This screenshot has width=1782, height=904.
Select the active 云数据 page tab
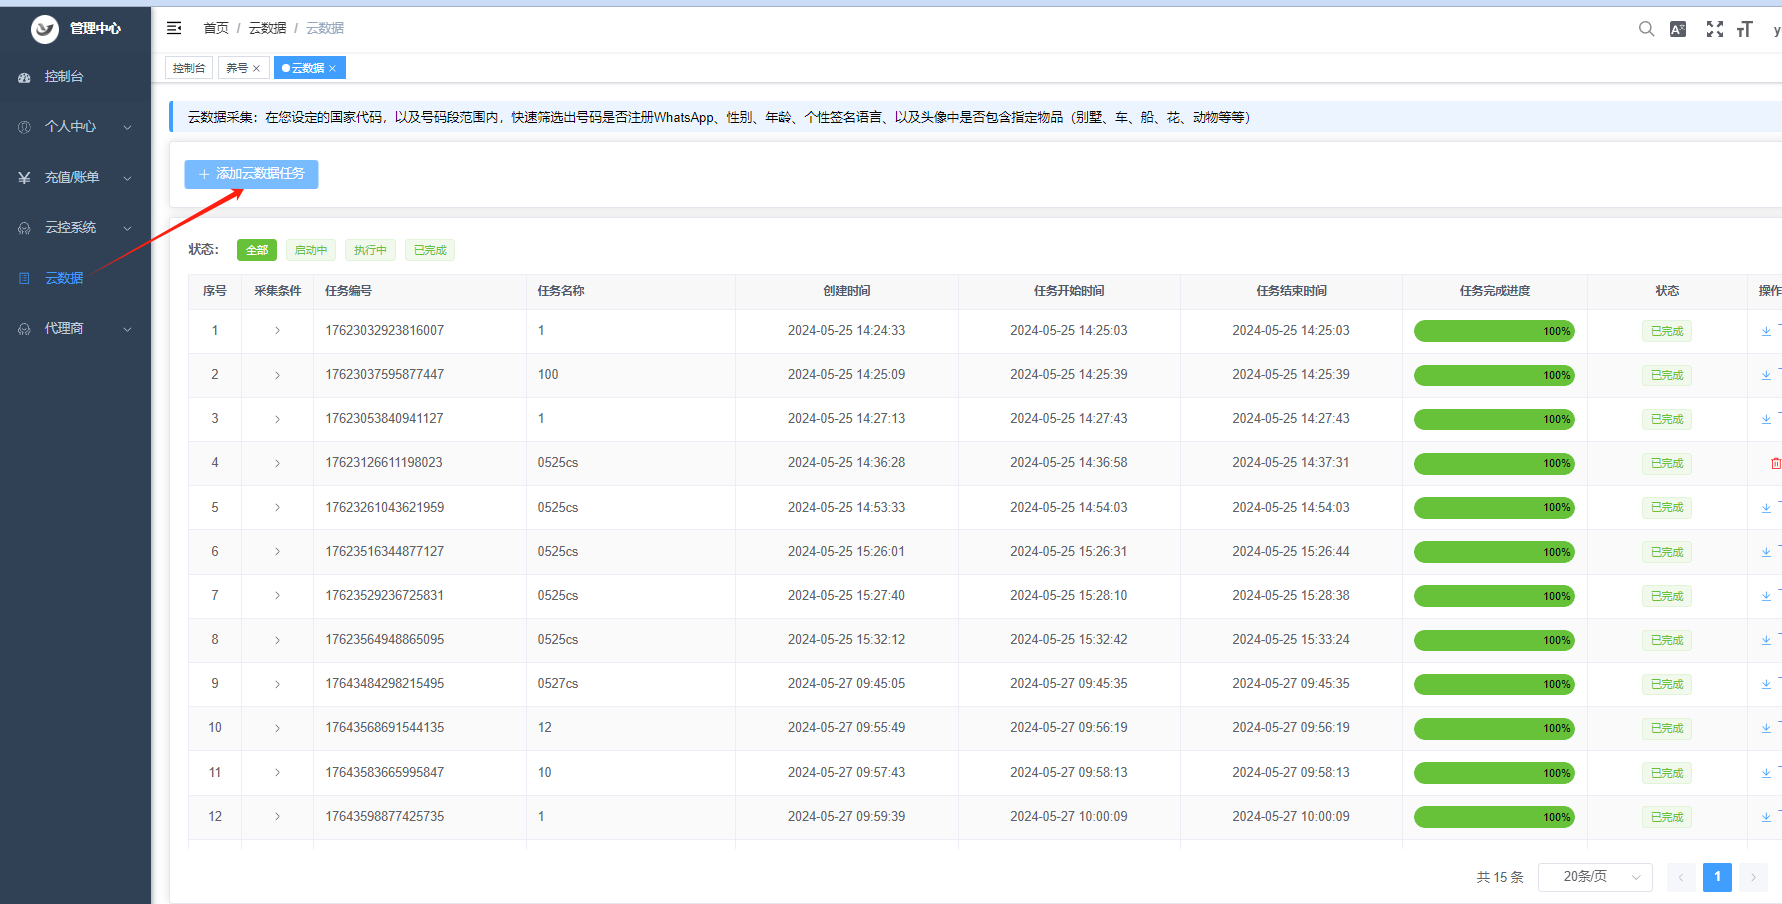point(308,68)
